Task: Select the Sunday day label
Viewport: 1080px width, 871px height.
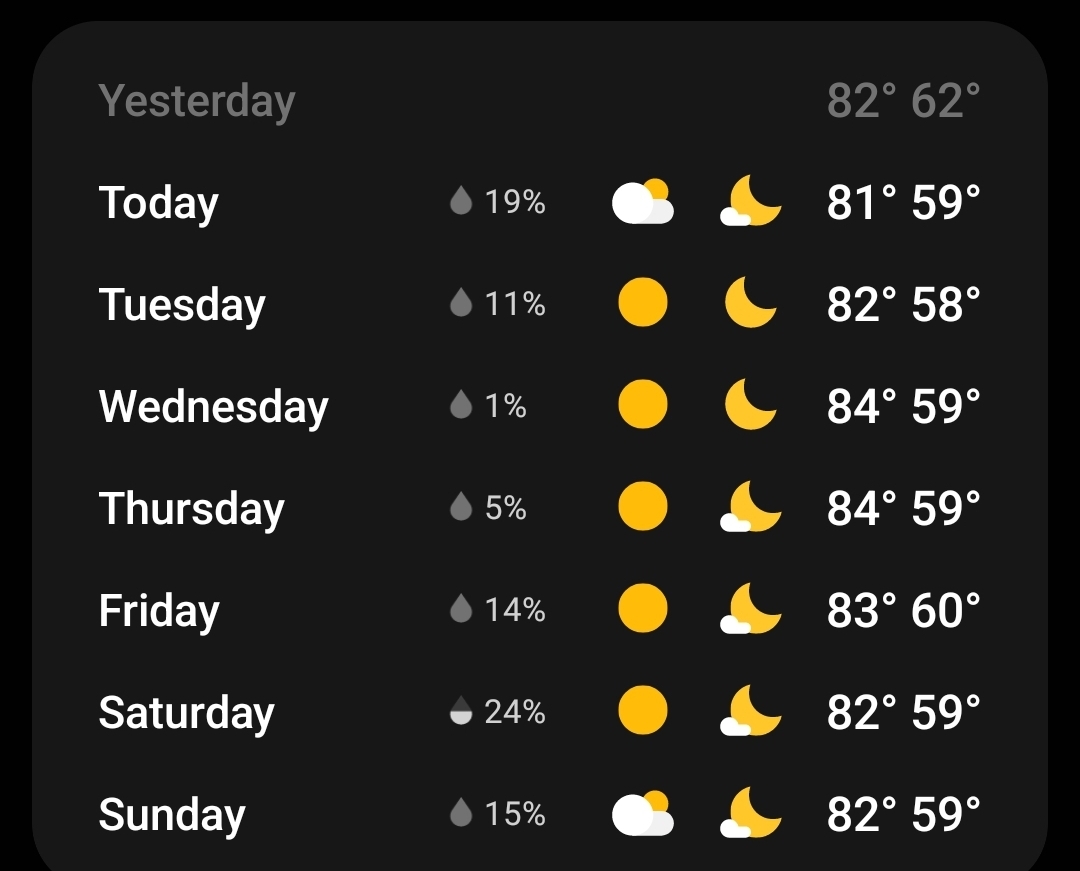Action: pyautogui.click(x=172, y=815)
